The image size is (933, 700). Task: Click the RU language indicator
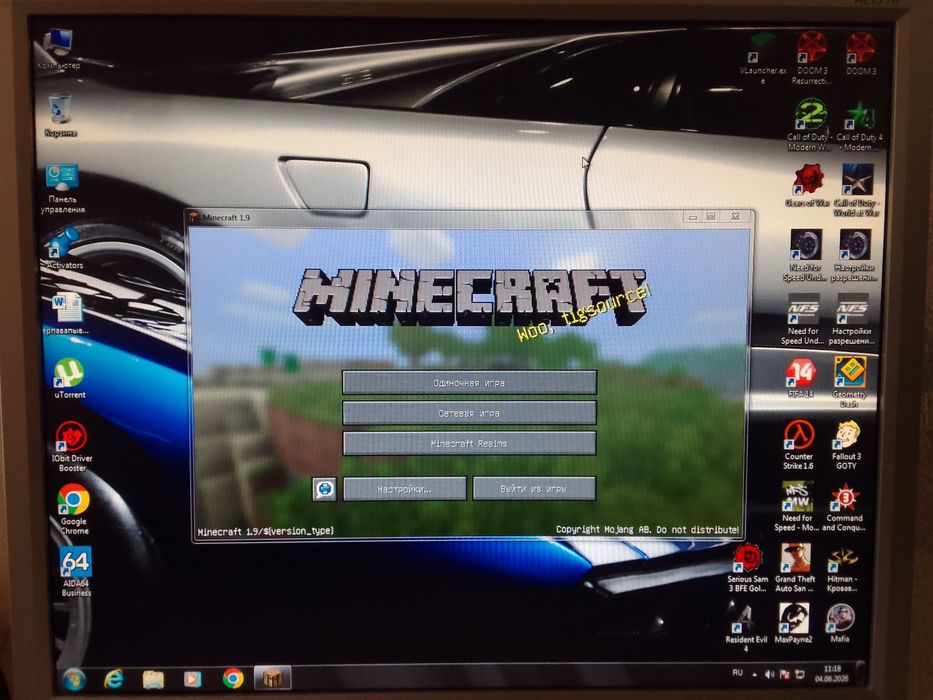click(x=738, y=673)
